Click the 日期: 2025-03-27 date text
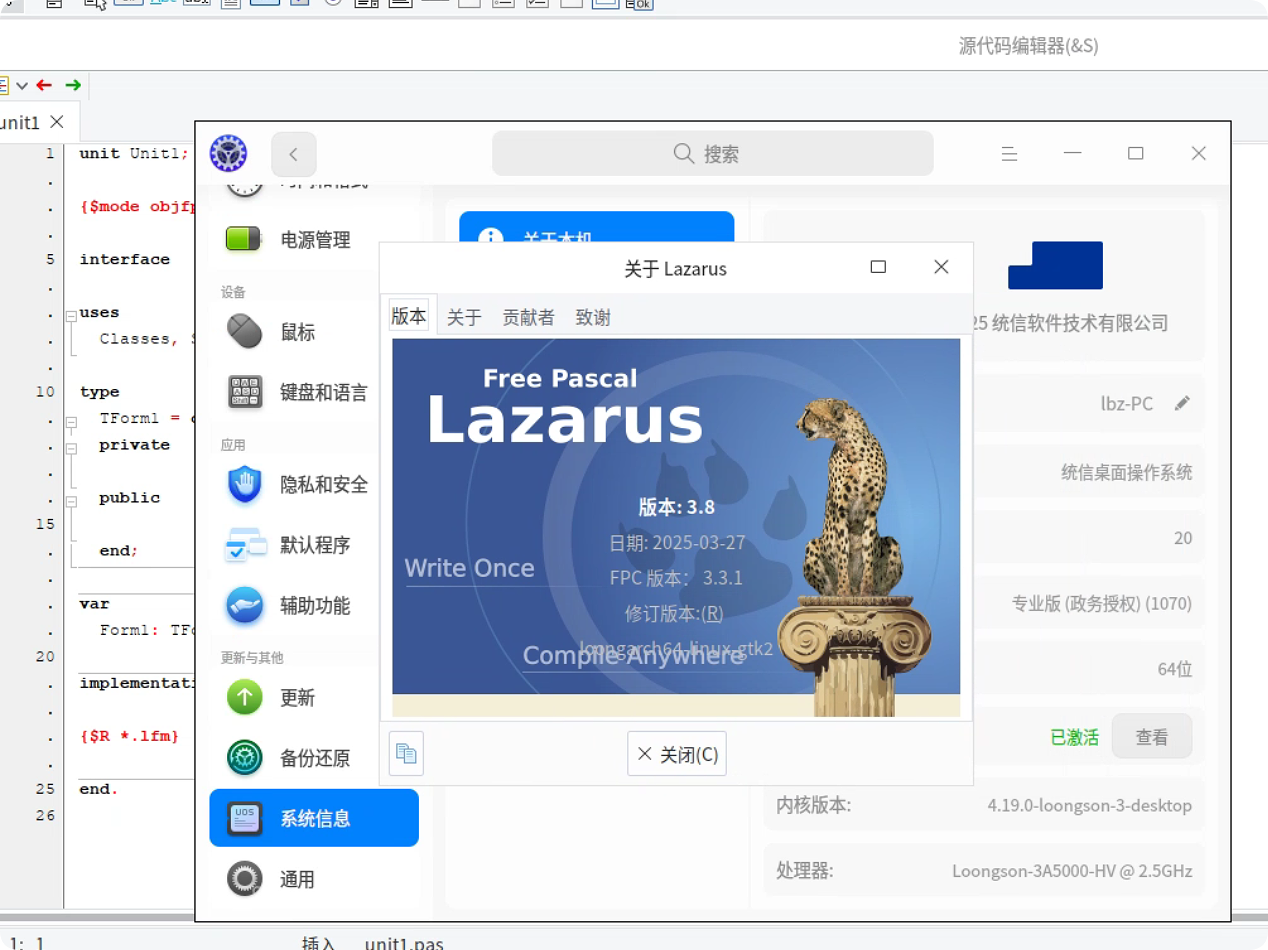The height and width of the screenshot is (950, 1268). point(677,543)
